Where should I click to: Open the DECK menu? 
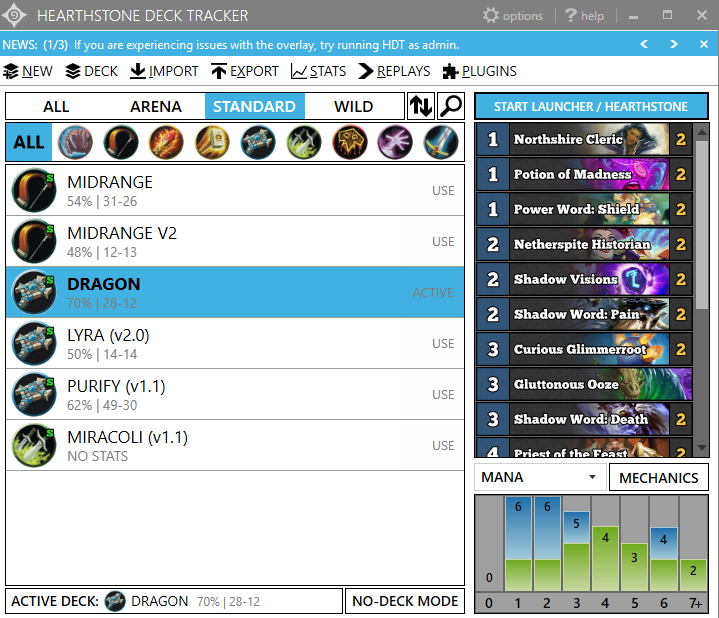(91, 71)
